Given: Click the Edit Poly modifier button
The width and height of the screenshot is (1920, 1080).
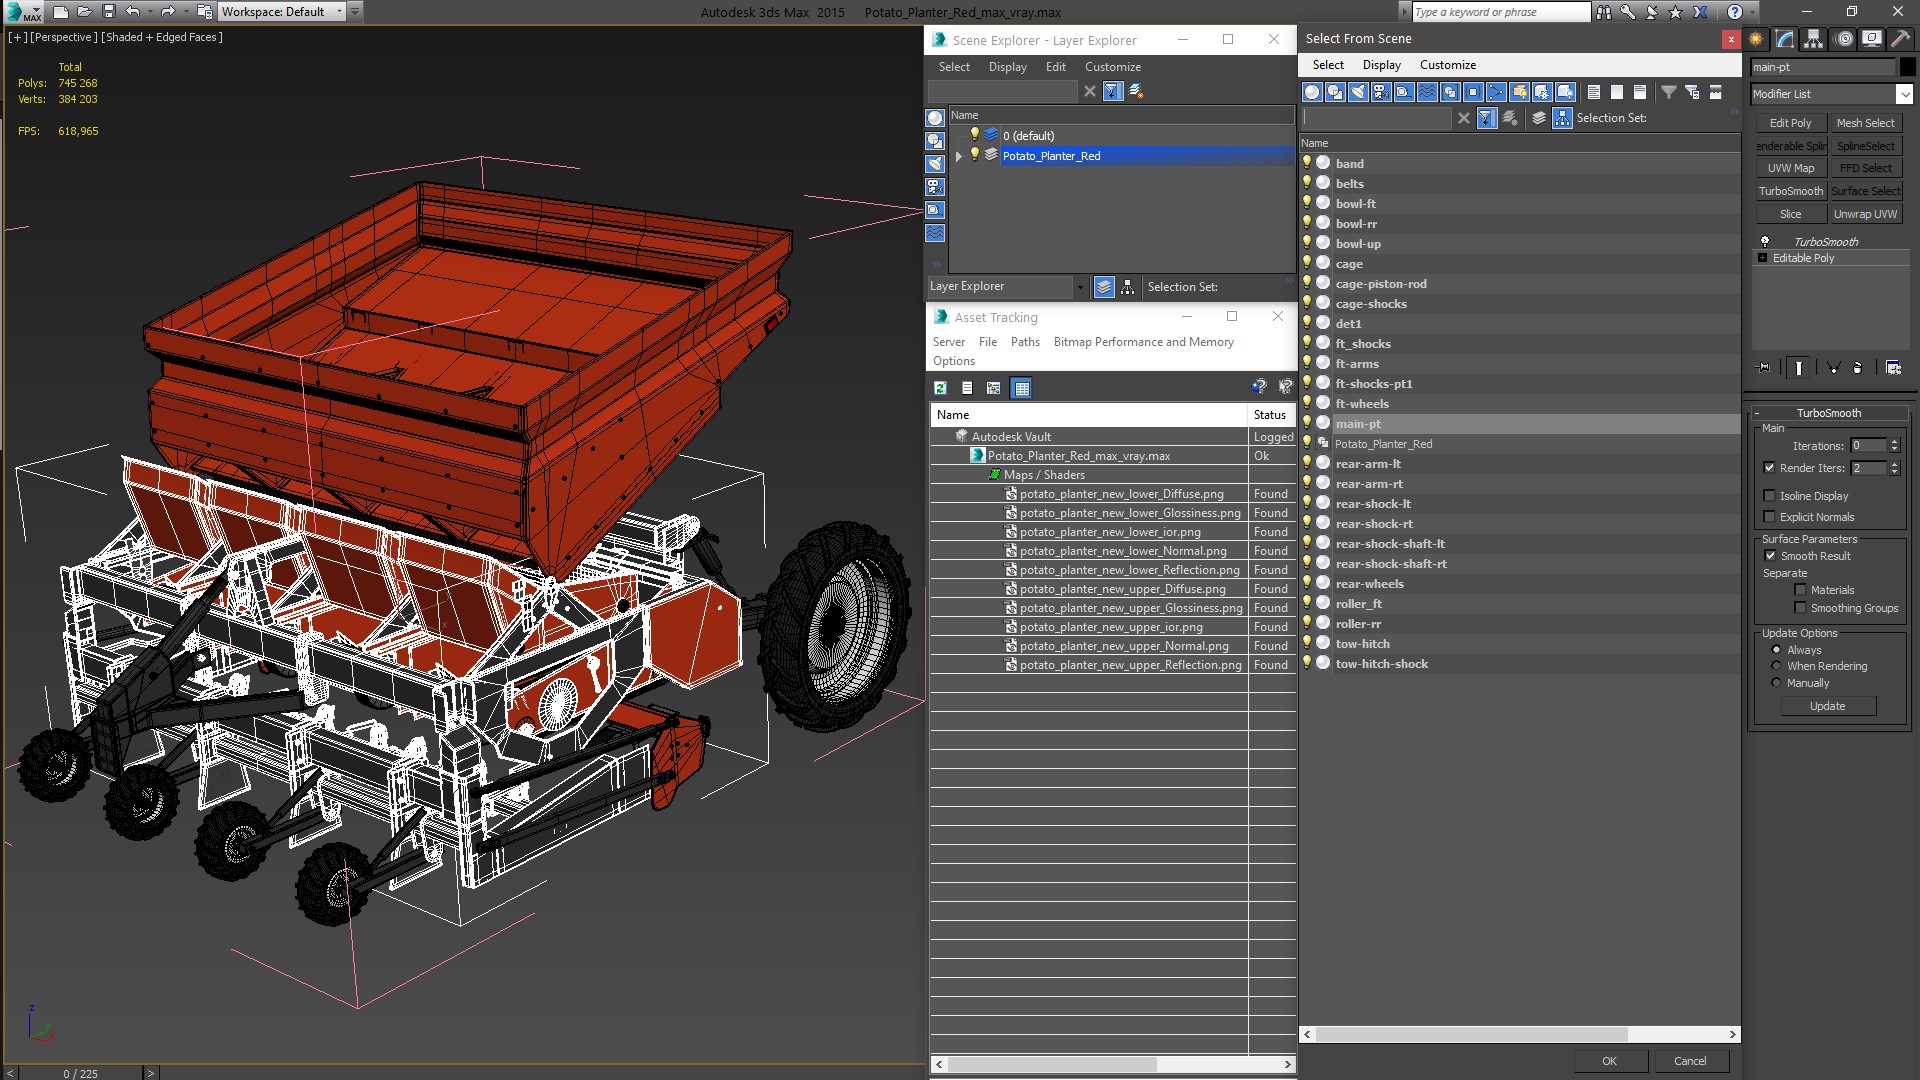Looking at the screenshot, I should [x=1790, y=123].
